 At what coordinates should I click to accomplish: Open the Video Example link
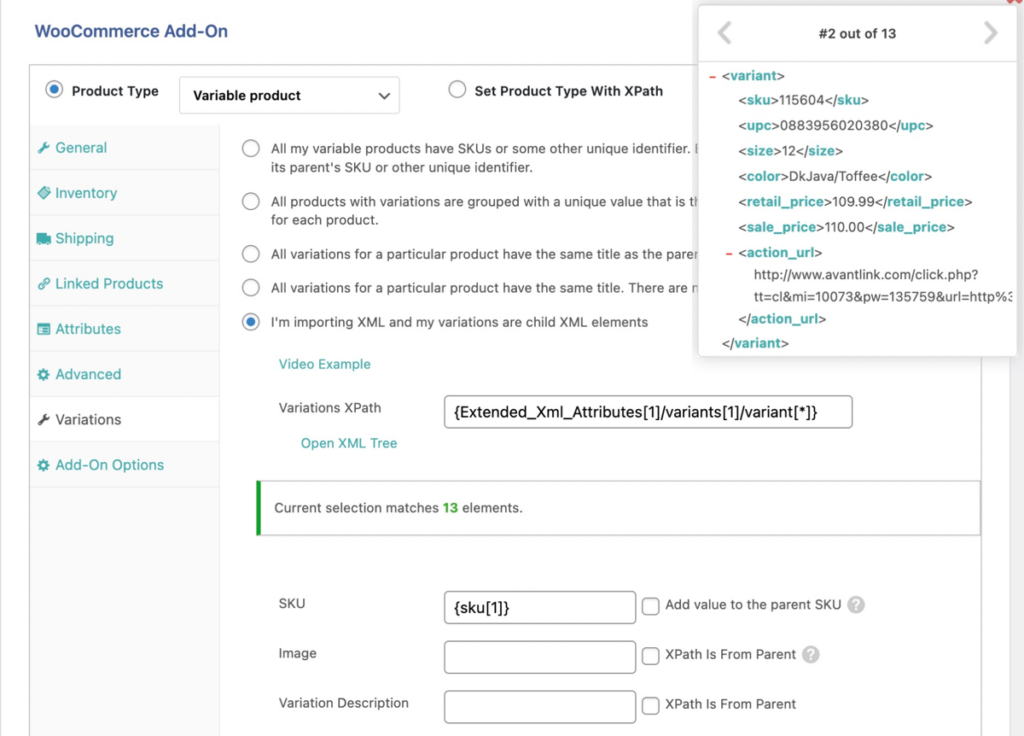325,364
